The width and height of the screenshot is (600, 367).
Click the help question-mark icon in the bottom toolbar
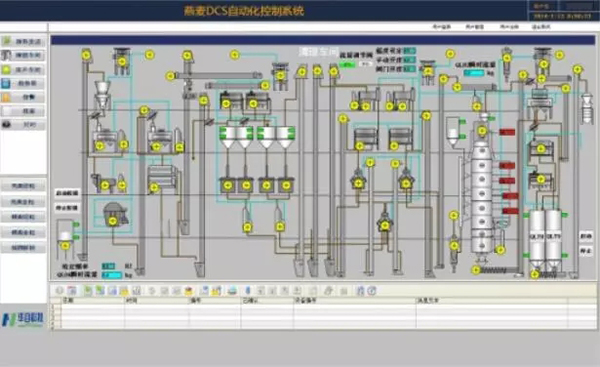[x=372, y=291]
